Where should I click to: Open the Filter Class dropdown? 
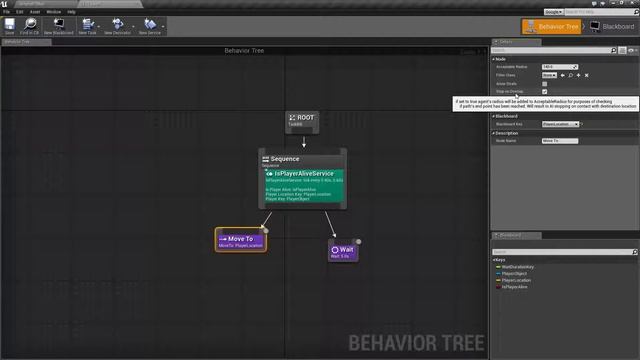[549, 75]
